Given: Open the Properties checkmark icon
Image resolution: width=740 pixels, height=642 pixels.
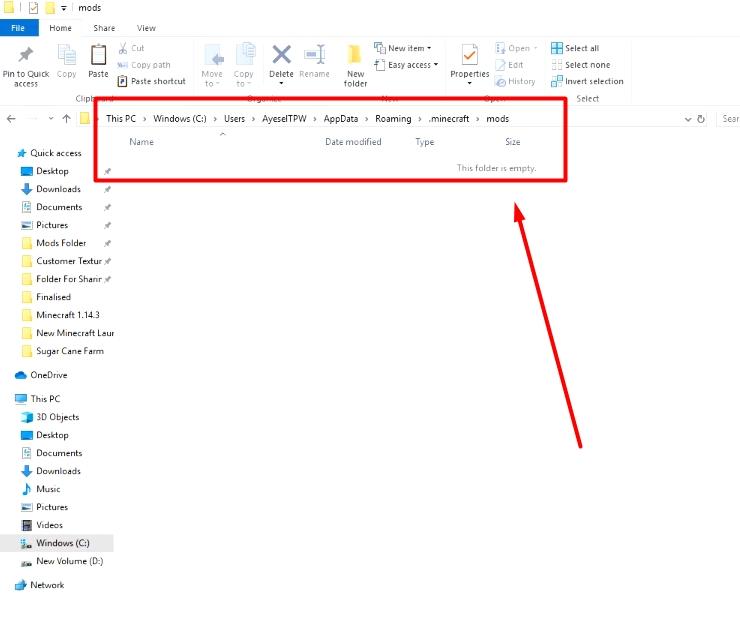Looking at the screenshot, I should click(x=470, y=55).
